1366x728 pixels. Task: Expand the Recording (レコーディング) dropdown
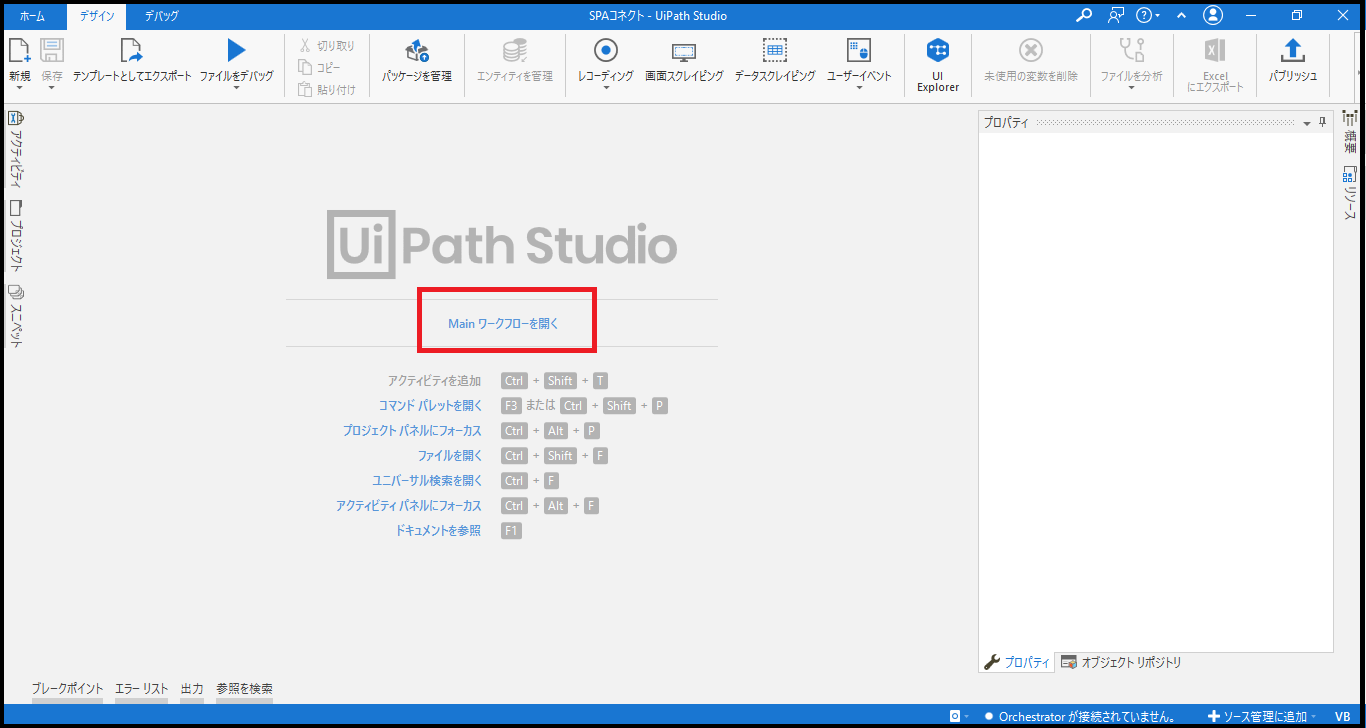point(605,88)
